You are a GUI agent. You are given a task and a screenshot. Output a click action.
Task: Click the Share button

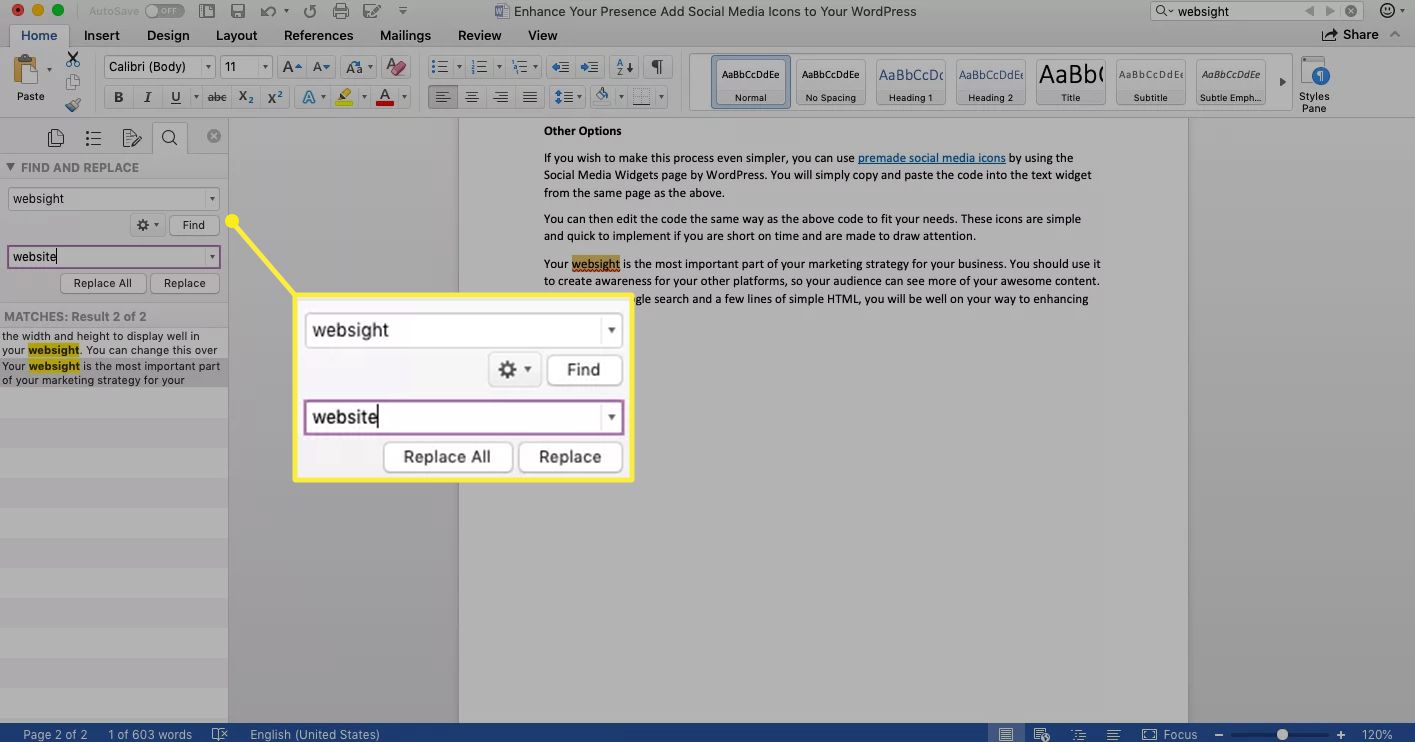[x=1349, y=35]
